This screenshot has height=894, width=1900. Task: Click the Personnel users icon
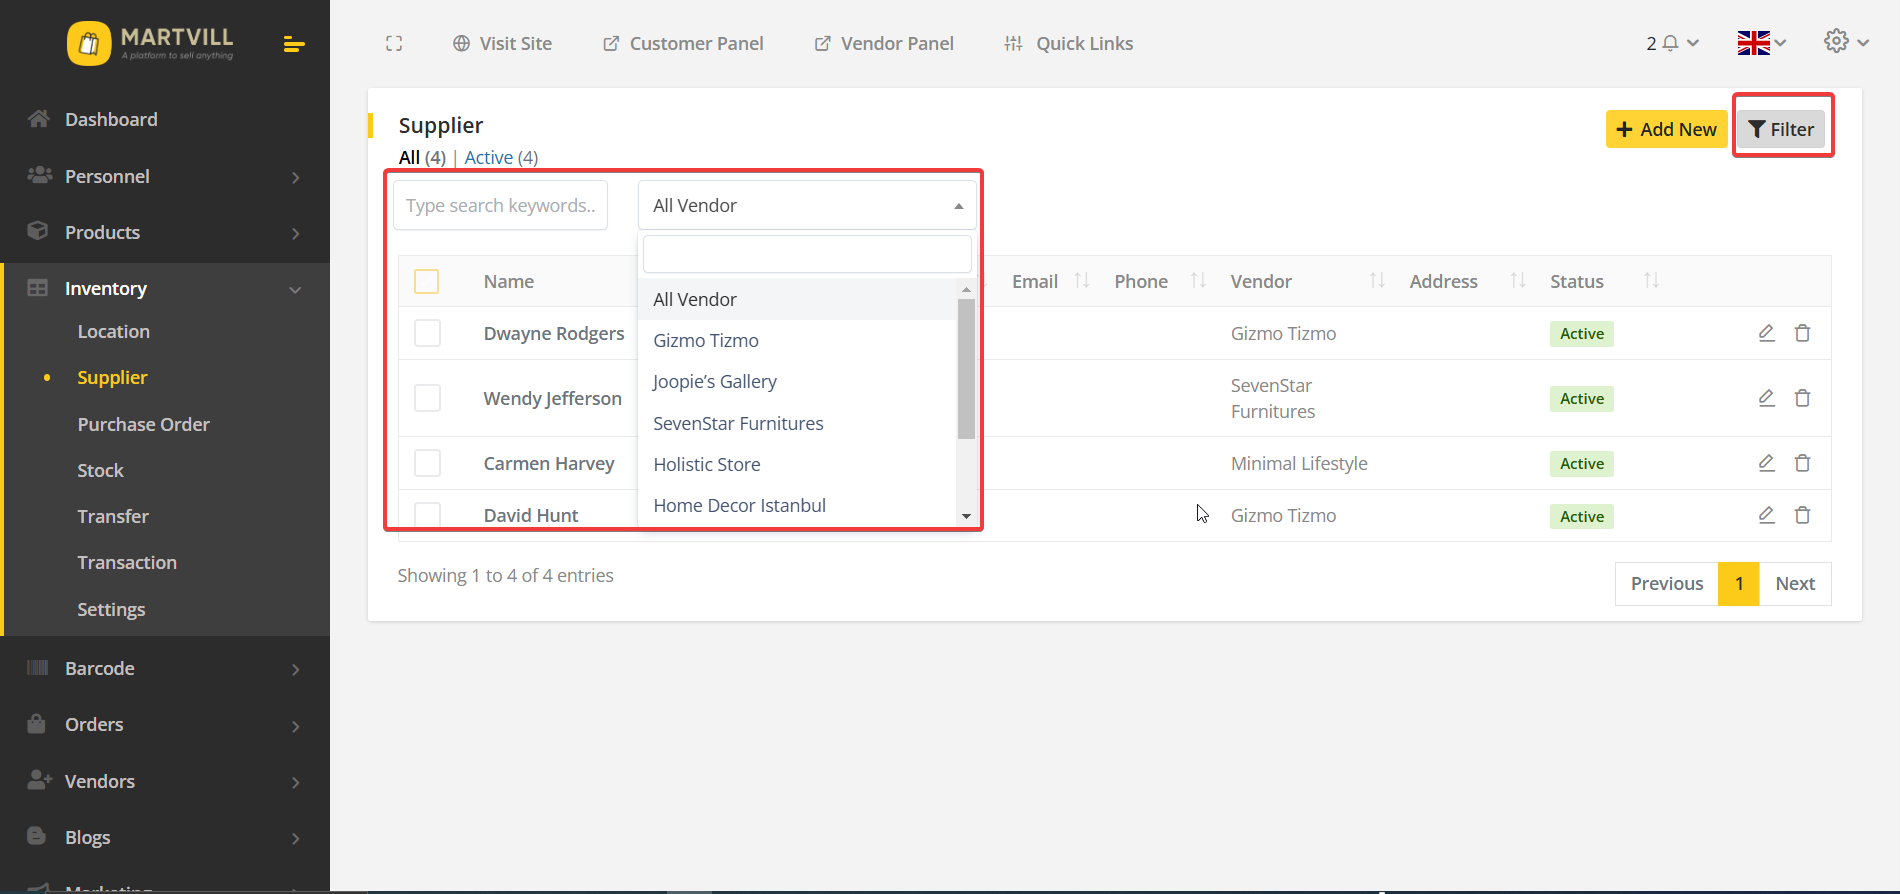(39, 175)
